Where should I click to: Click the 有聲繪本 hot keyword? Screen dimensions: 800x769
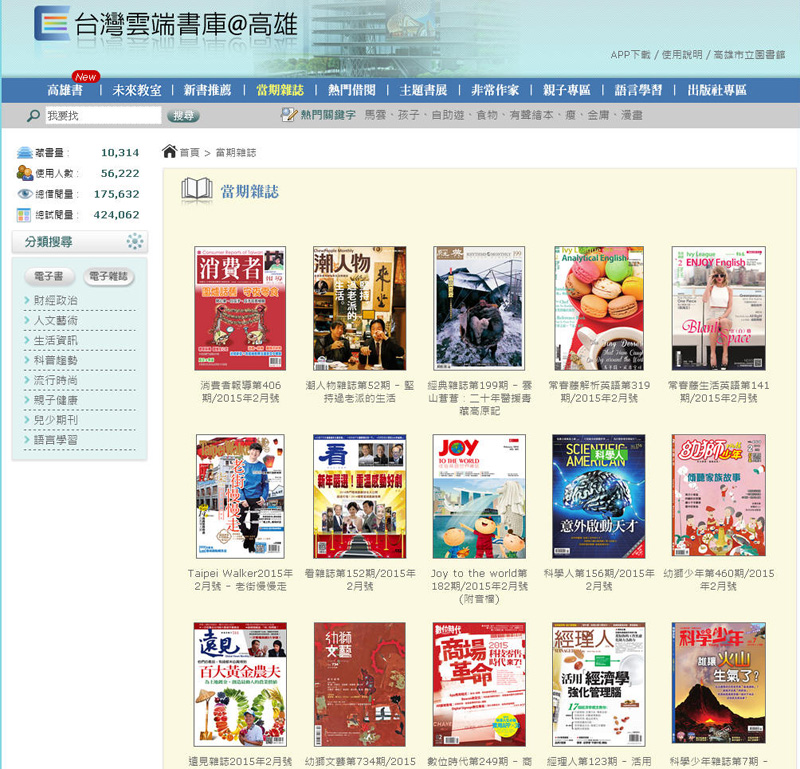pyautogui.click(x=531, y=115)
